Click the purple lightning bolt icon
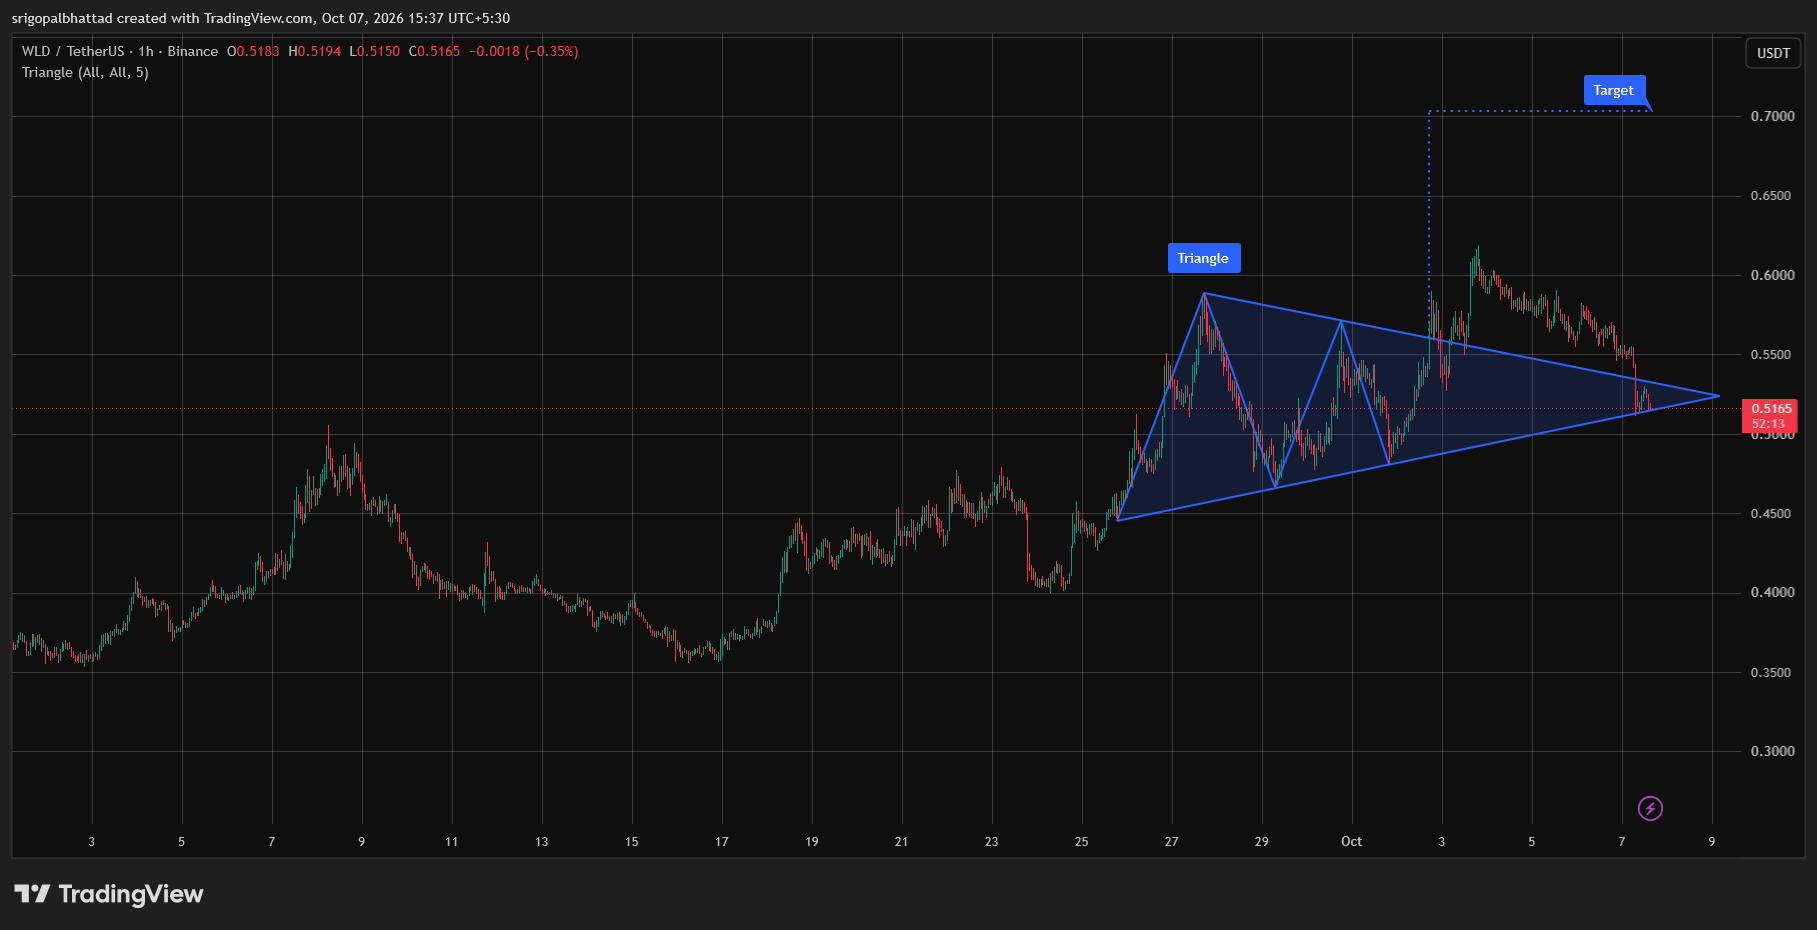The image size is (1817, 930). coord(1650,808)
